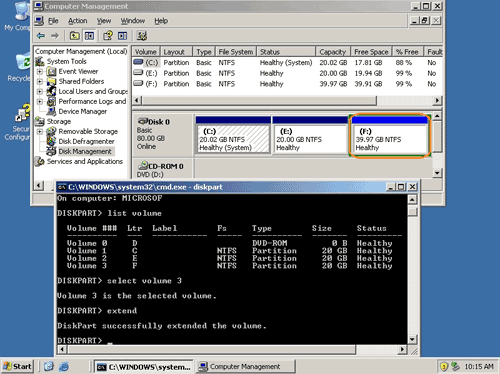This screenshot has width=500, height=374.
Task: Open the Help menu
Action: [161, 21]
